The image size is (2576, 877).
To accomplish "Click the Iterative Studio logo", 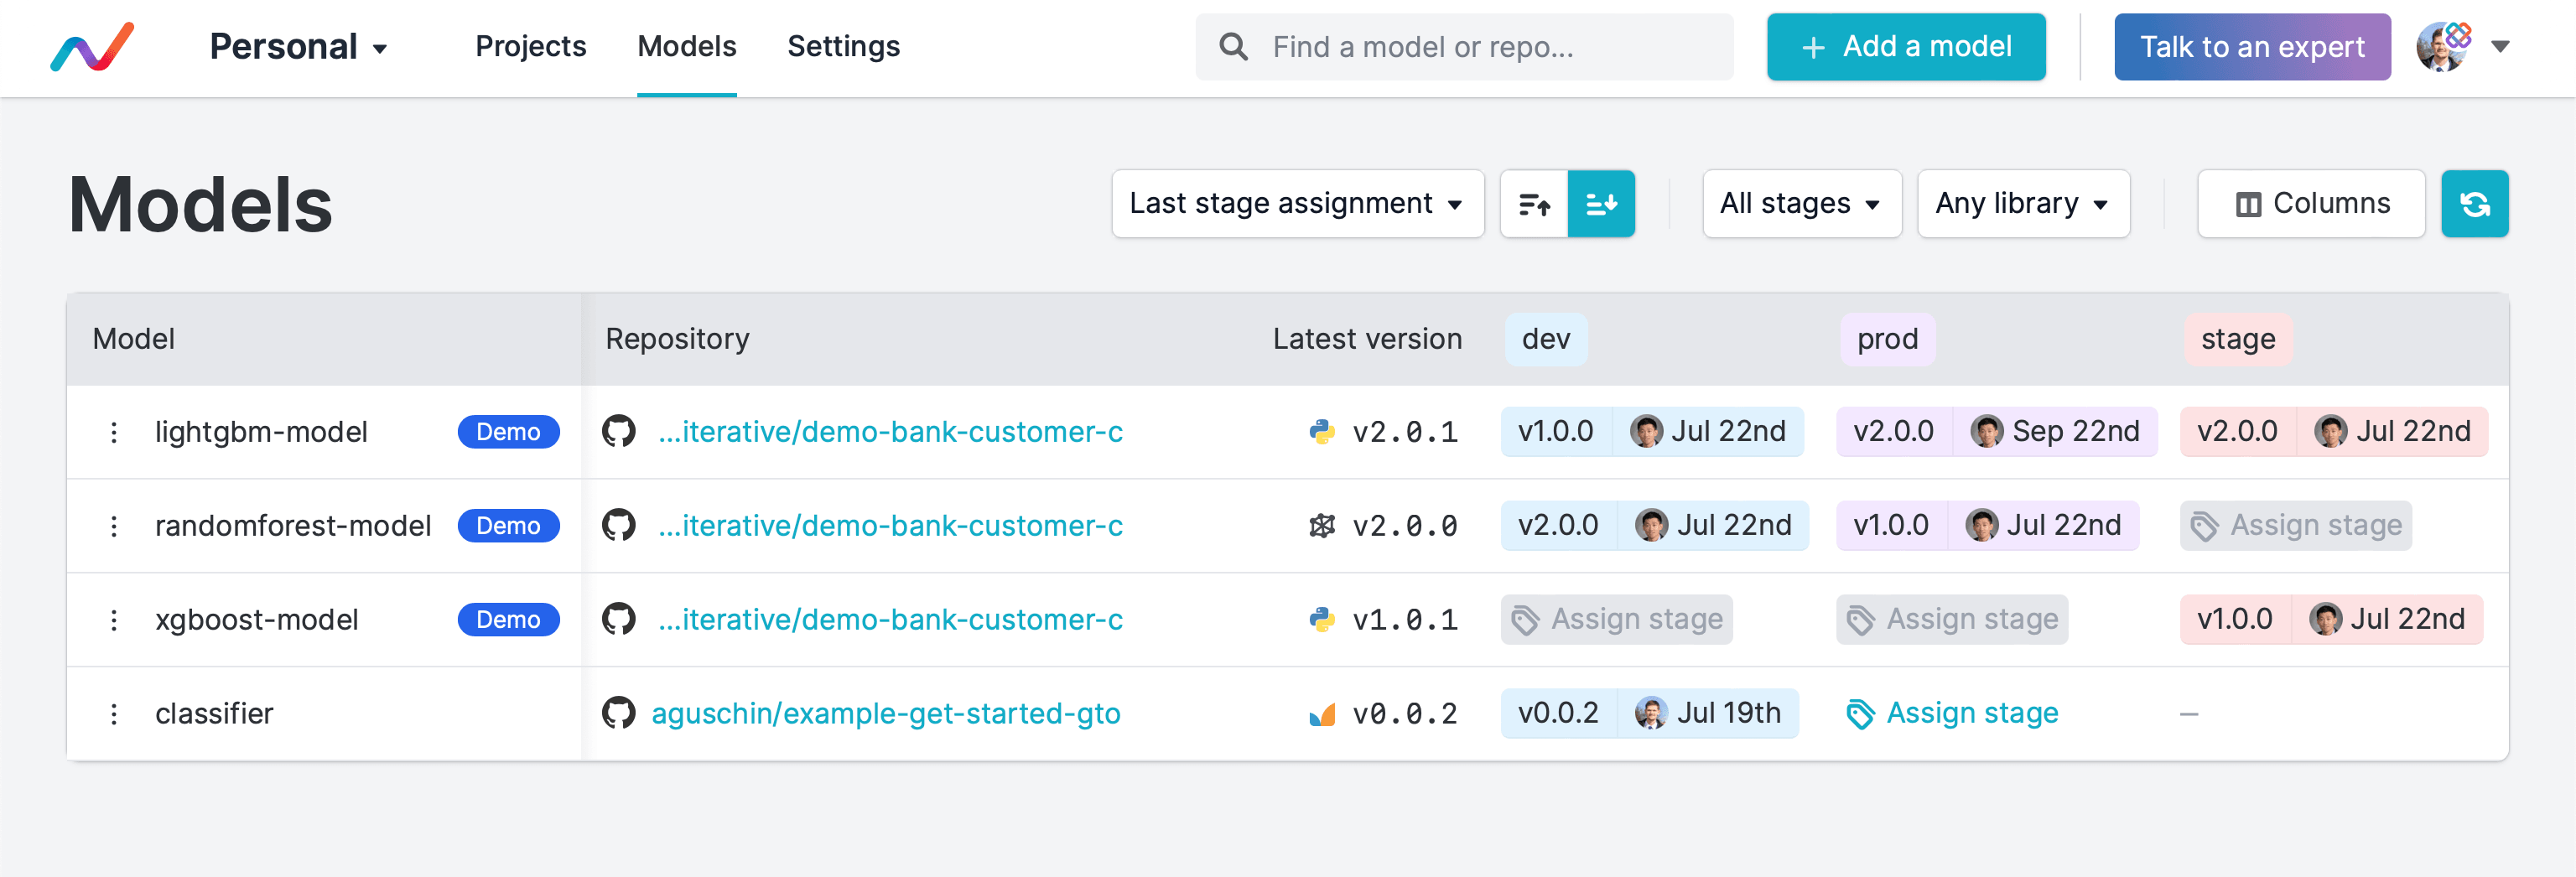I will (x=92, y=47).
